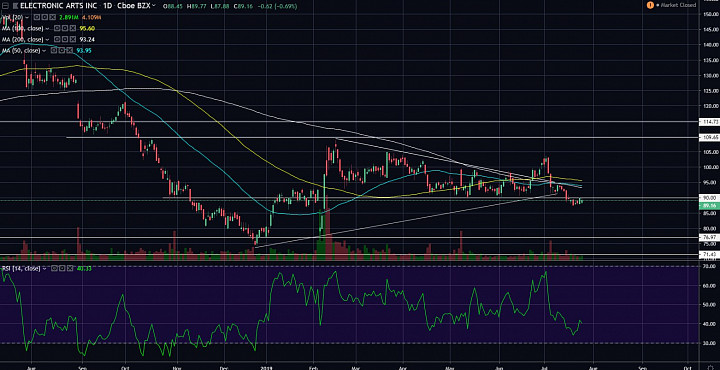This screenshot has width=720, height=370.
Task: Click the 76.97 horizontal line price label
Action: (710, 237)
